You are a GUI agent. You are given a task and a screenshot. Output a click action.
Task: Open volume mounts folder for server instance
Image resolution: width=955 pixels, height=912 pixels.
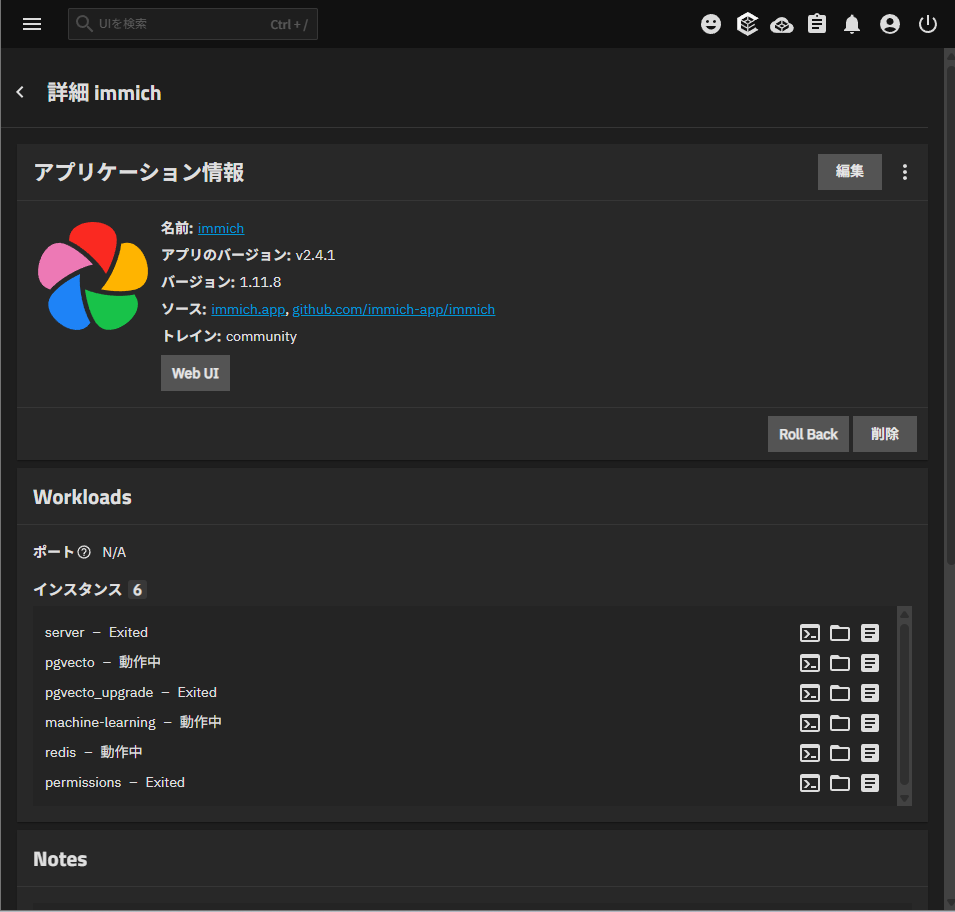[839, 633]
